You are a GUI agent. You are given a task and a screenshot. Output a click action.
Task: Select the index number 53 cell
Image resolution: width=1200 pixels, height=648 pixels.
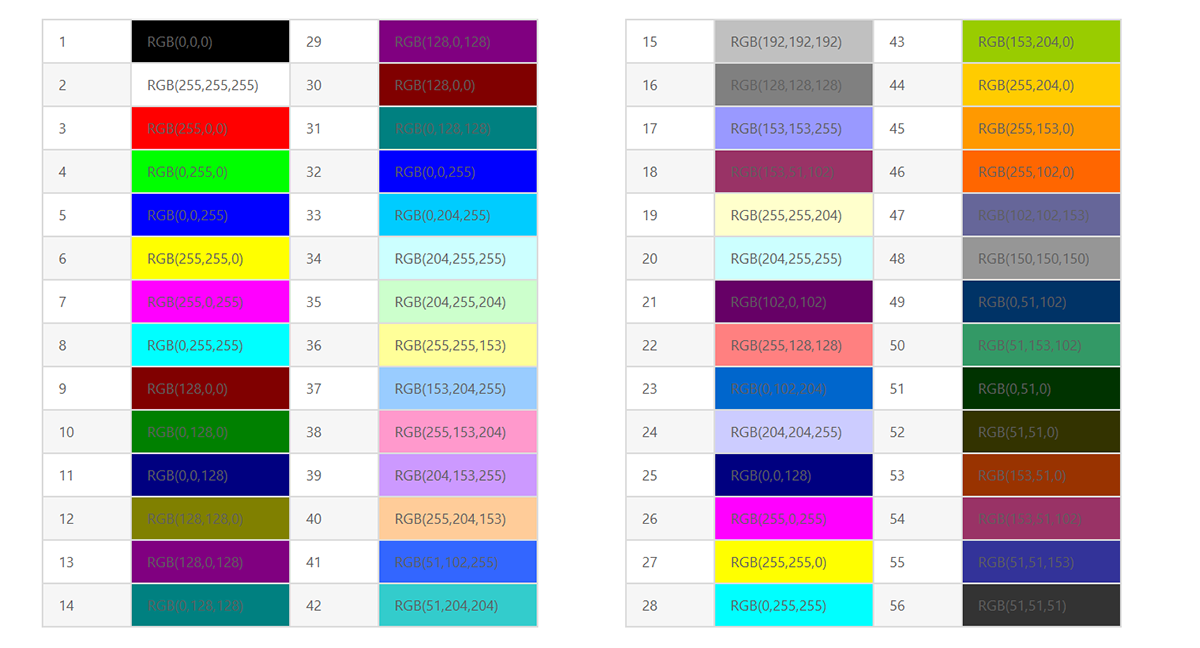[918, 475]
